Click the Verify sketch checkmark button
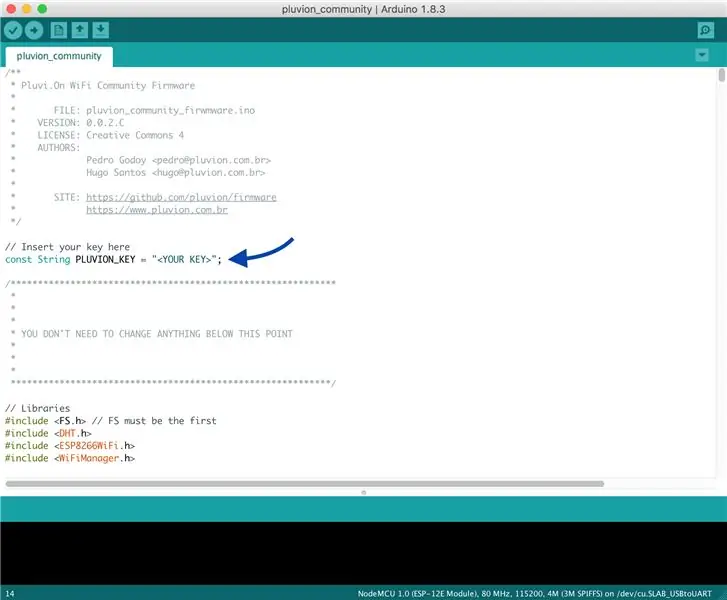727x600 pixels. click(x=13, y=31)
